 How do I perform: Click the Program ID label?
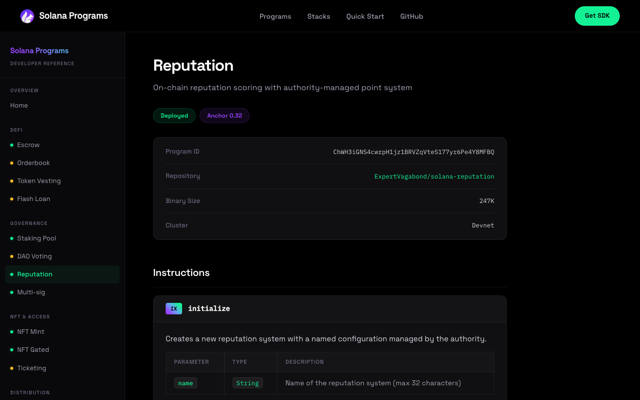click(x=182, y=151)
